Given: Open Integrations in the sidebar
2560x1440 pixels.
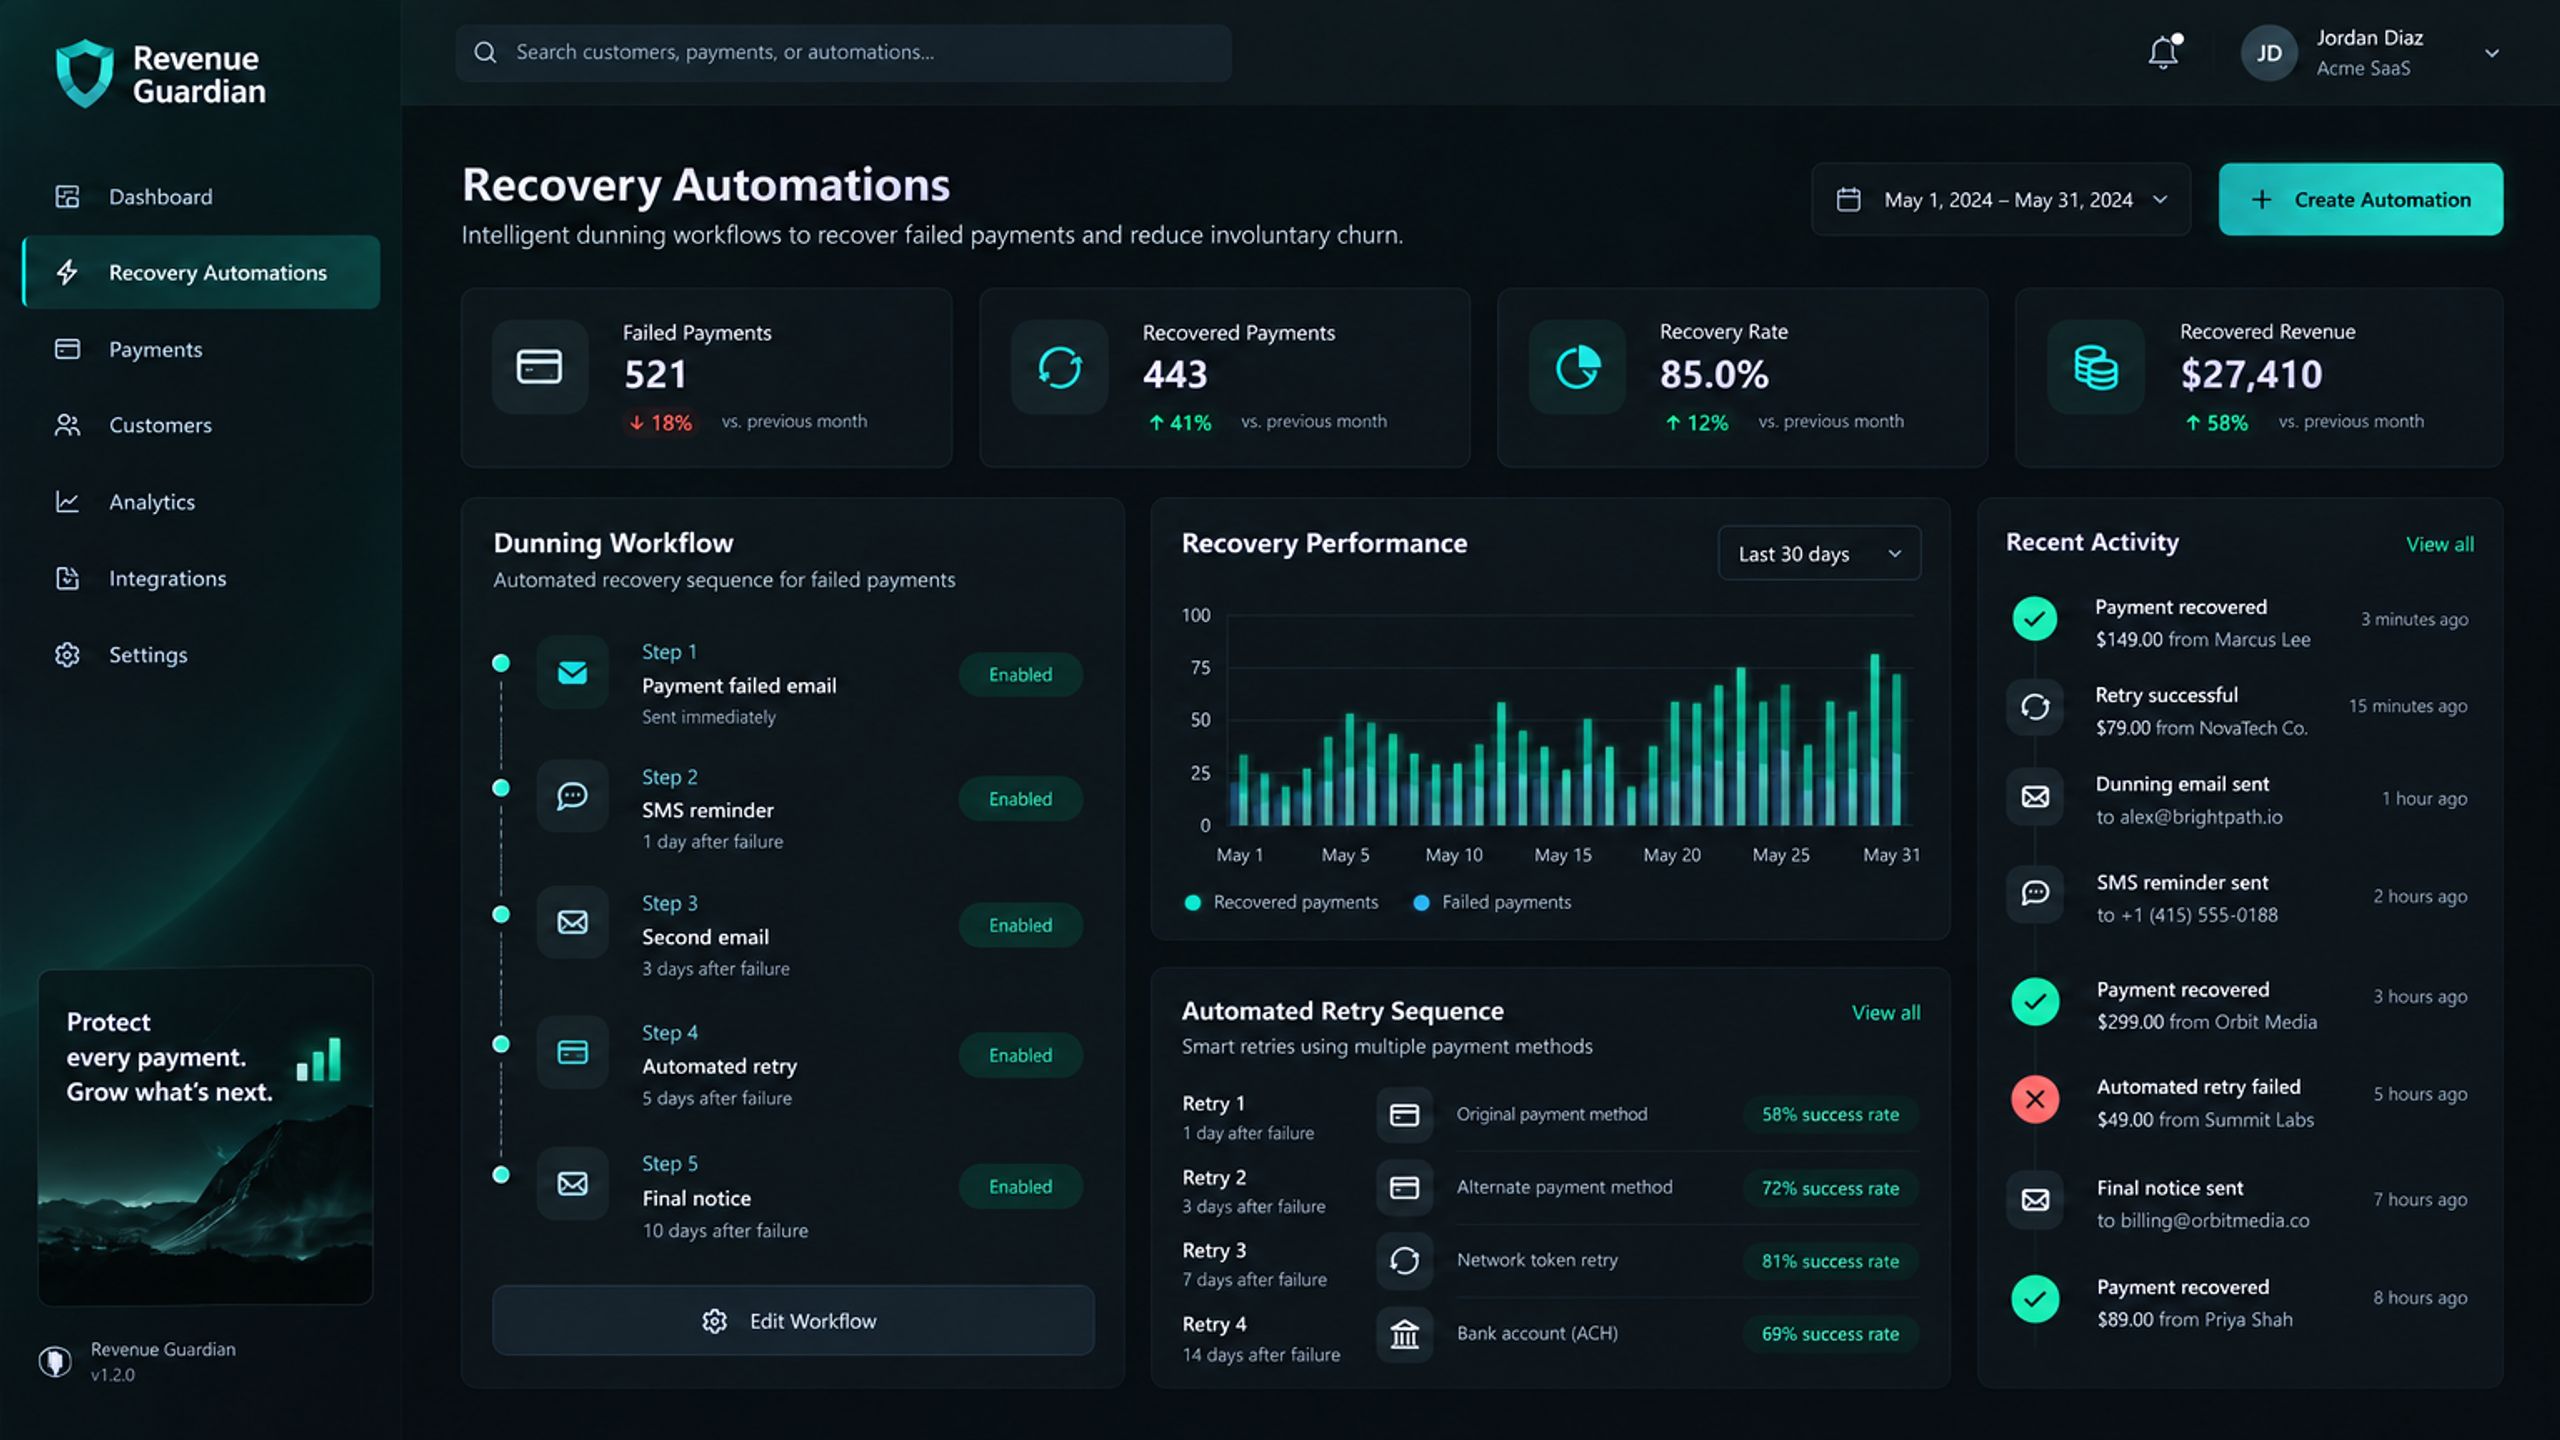Looking at the screenshot, I should coord(200,578).
